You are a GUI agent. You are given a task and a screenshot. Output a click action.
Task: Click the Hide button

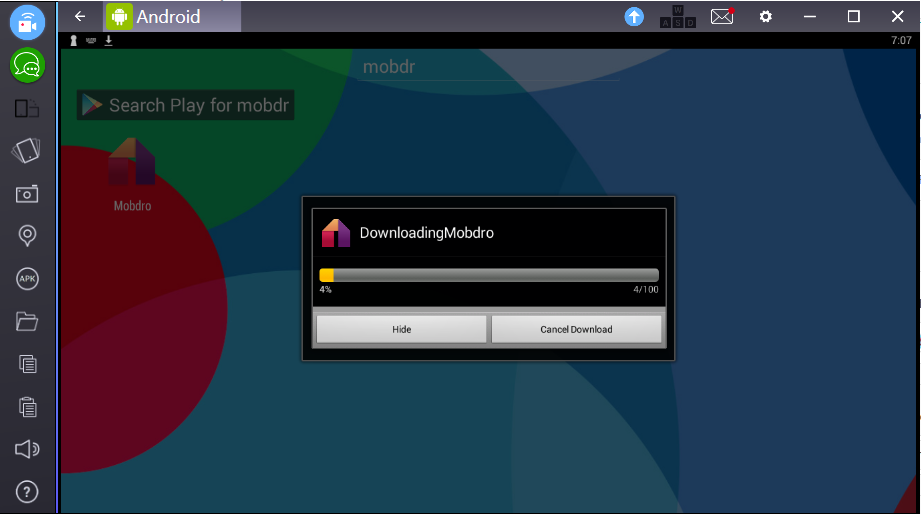(402, 329)
